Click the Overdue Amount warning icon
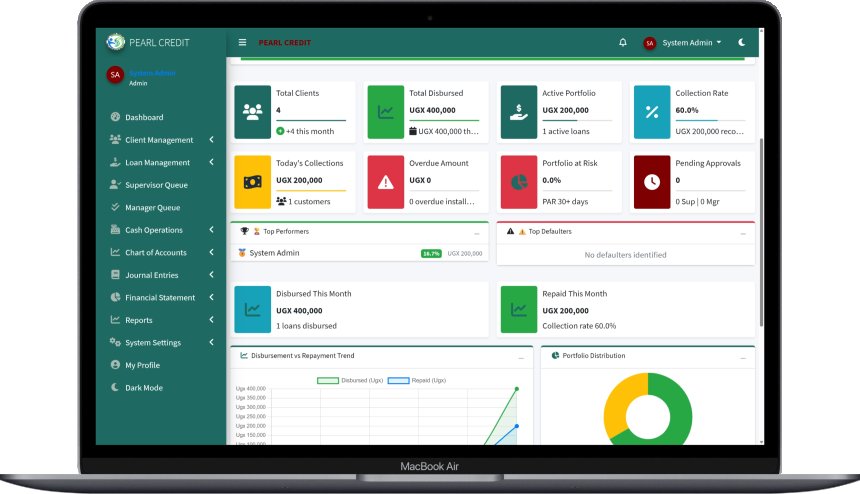Viewport: 860px width, 494px height. [x=385, y=182]
